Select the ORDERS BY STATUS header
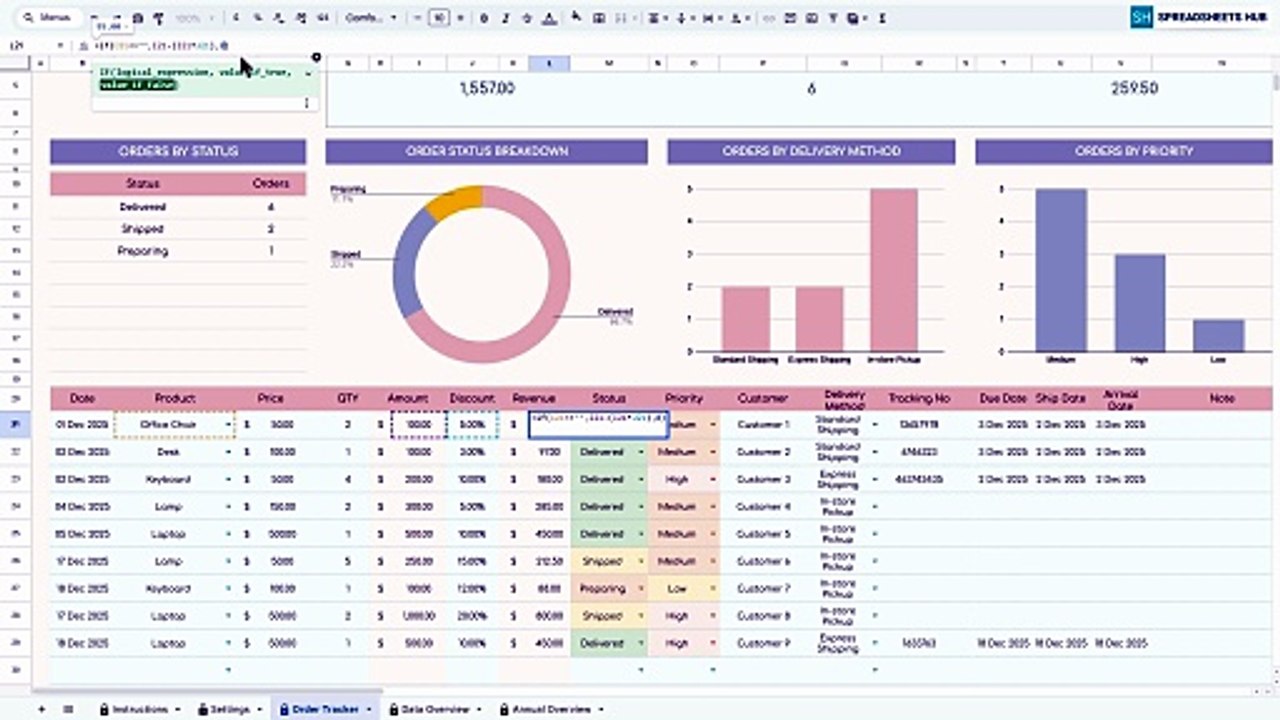Screen dimensions: 1280x720 [x=178, y=151]
